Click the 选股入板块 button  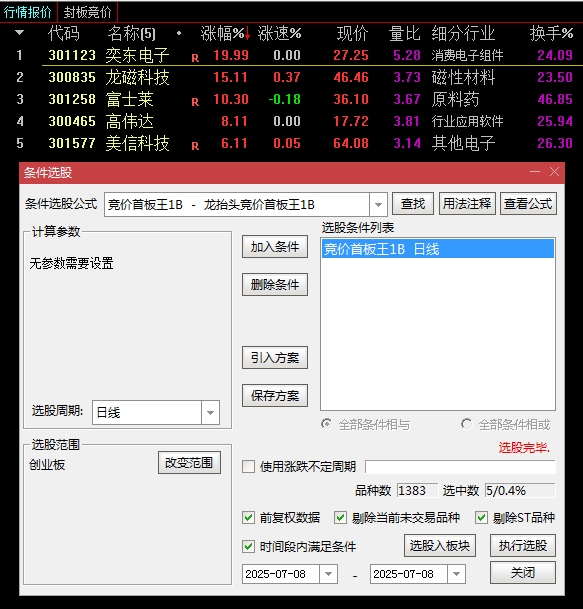click(x=440, y=545)
